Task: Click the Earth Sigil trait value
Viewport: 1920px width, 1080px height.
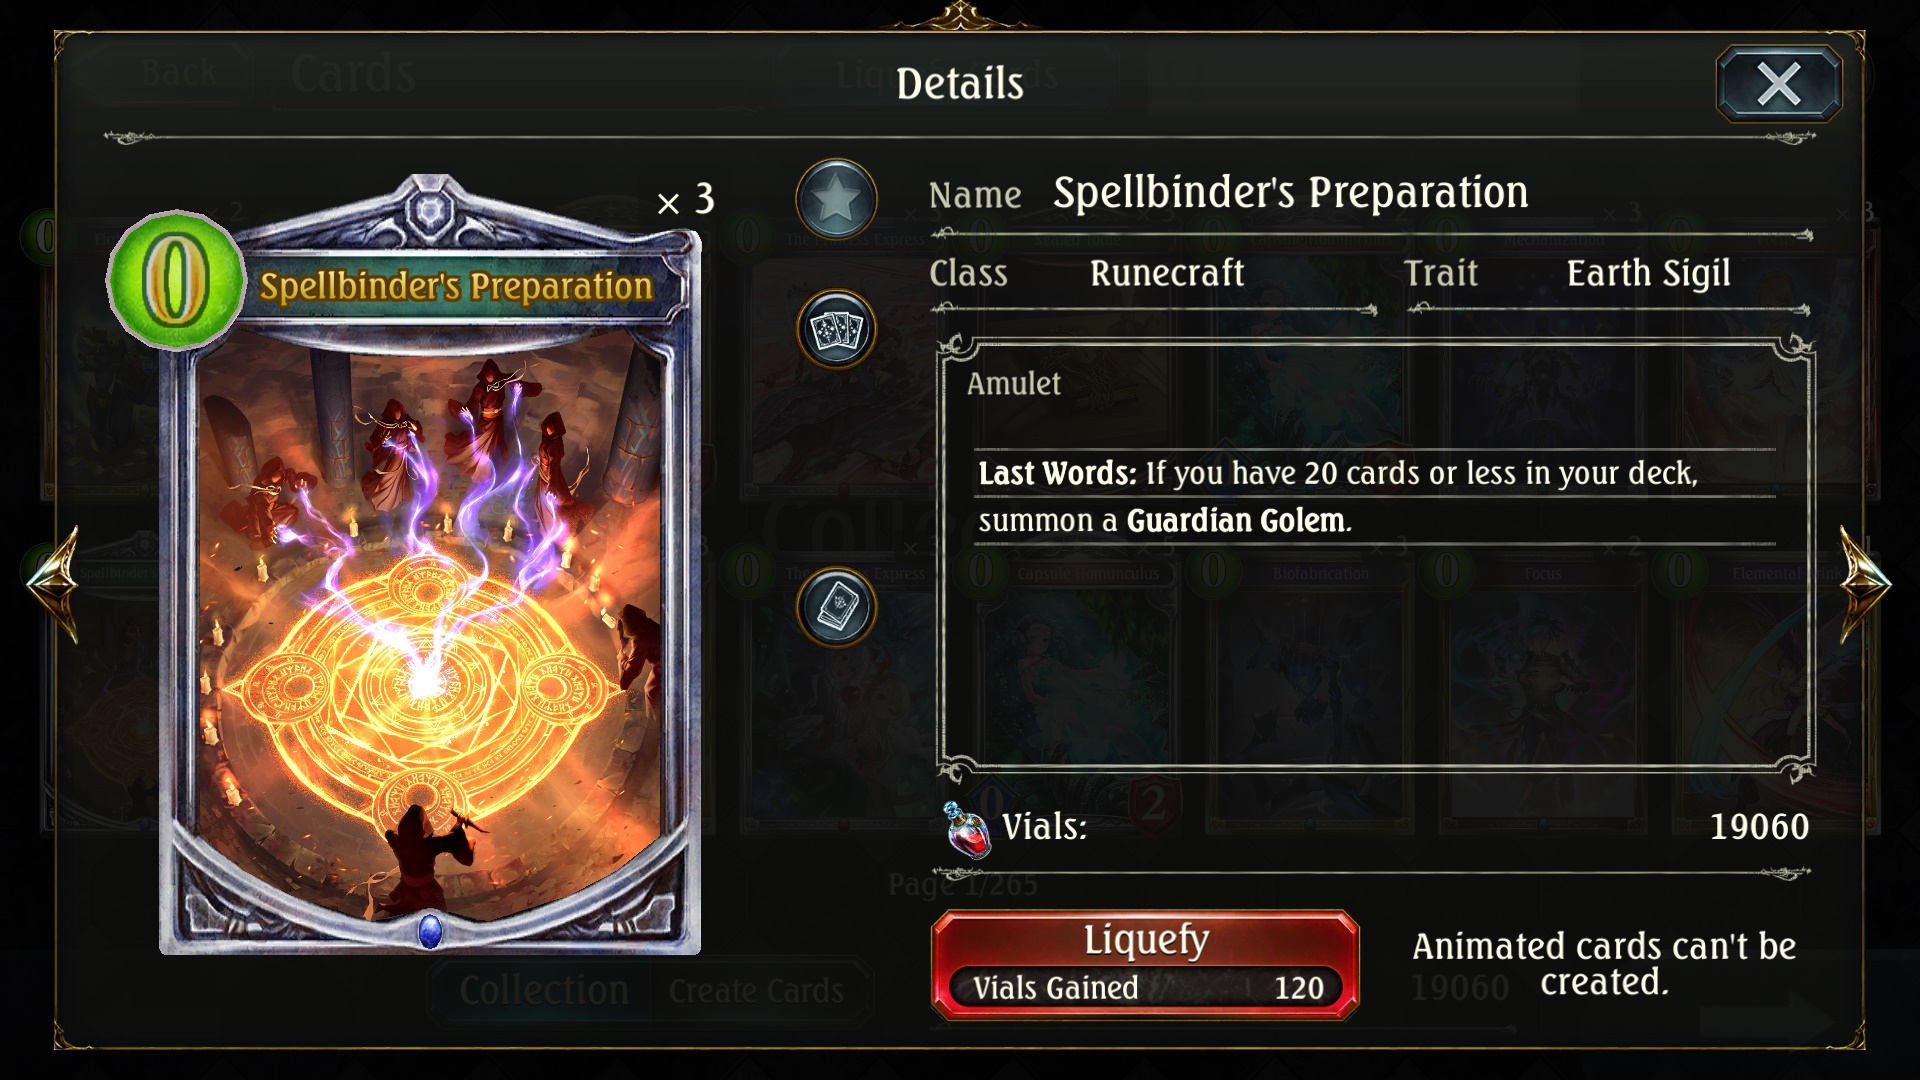Action: click(x=1648, y=273)
